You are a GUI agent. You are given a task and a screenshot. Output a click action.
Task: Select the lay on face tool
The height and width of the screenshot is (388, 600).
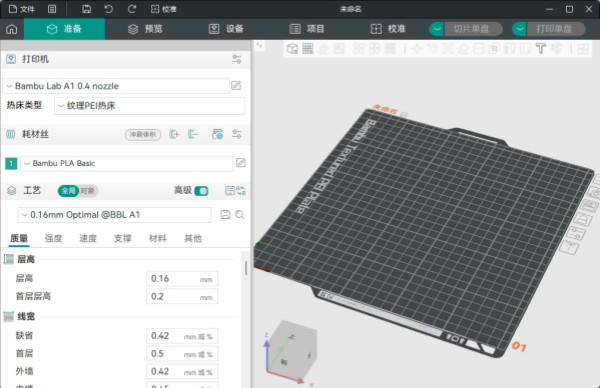(463, 49)
